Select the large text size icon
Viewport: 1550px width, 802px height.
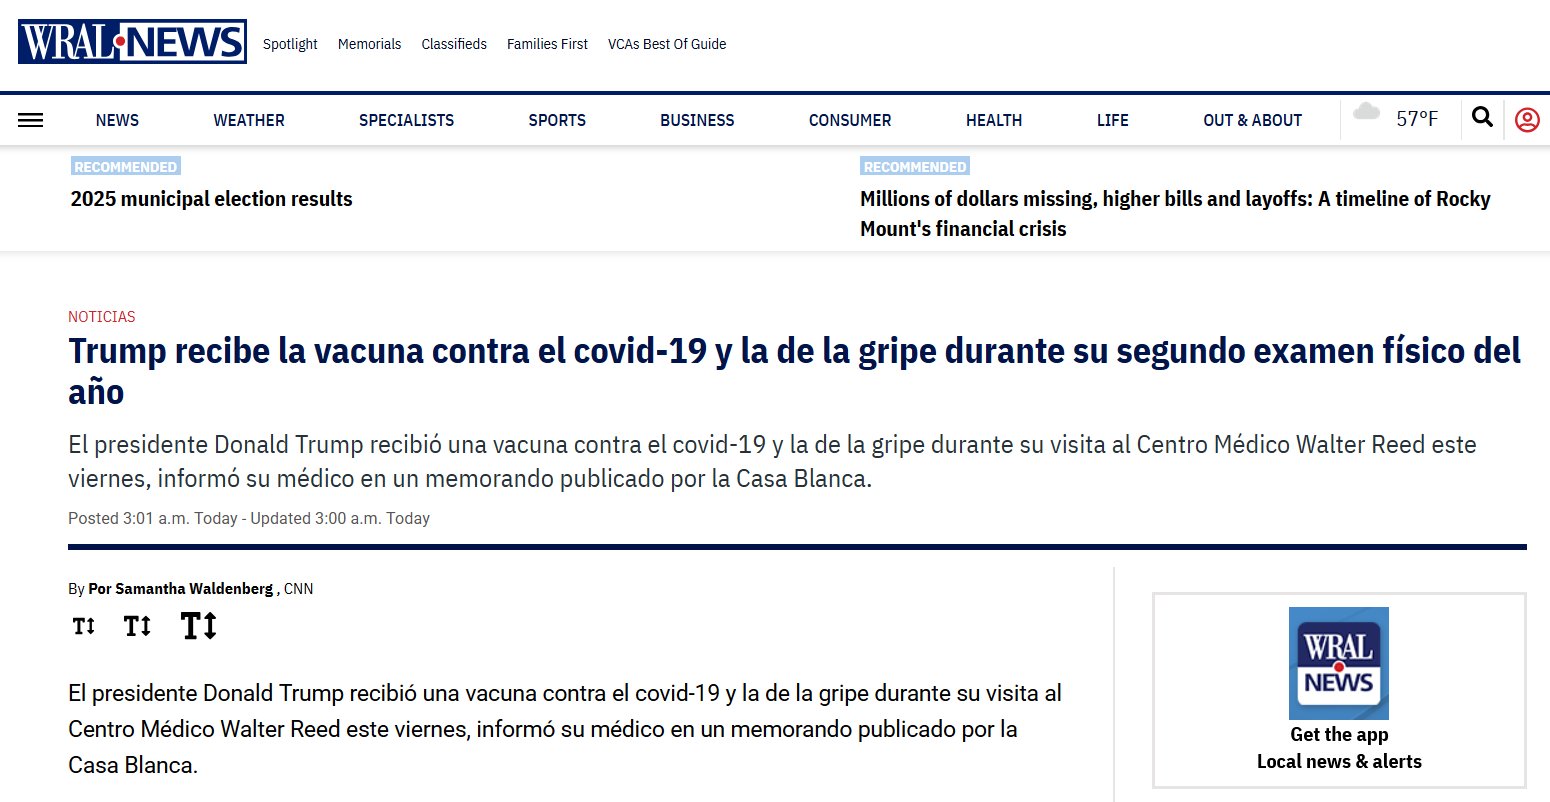click(198, 626)
